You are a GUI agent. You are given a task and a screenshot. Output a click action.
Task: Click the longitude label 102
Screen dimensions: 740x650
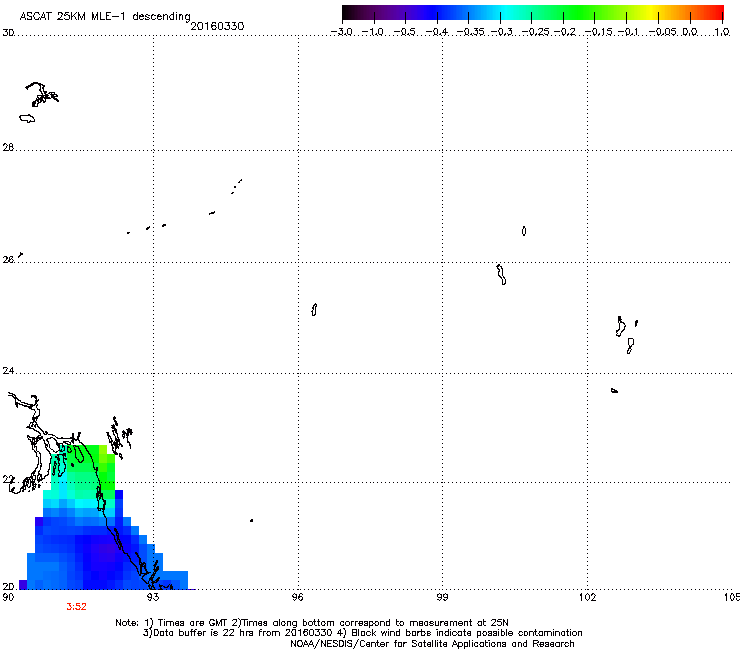[x=588, y=597]
